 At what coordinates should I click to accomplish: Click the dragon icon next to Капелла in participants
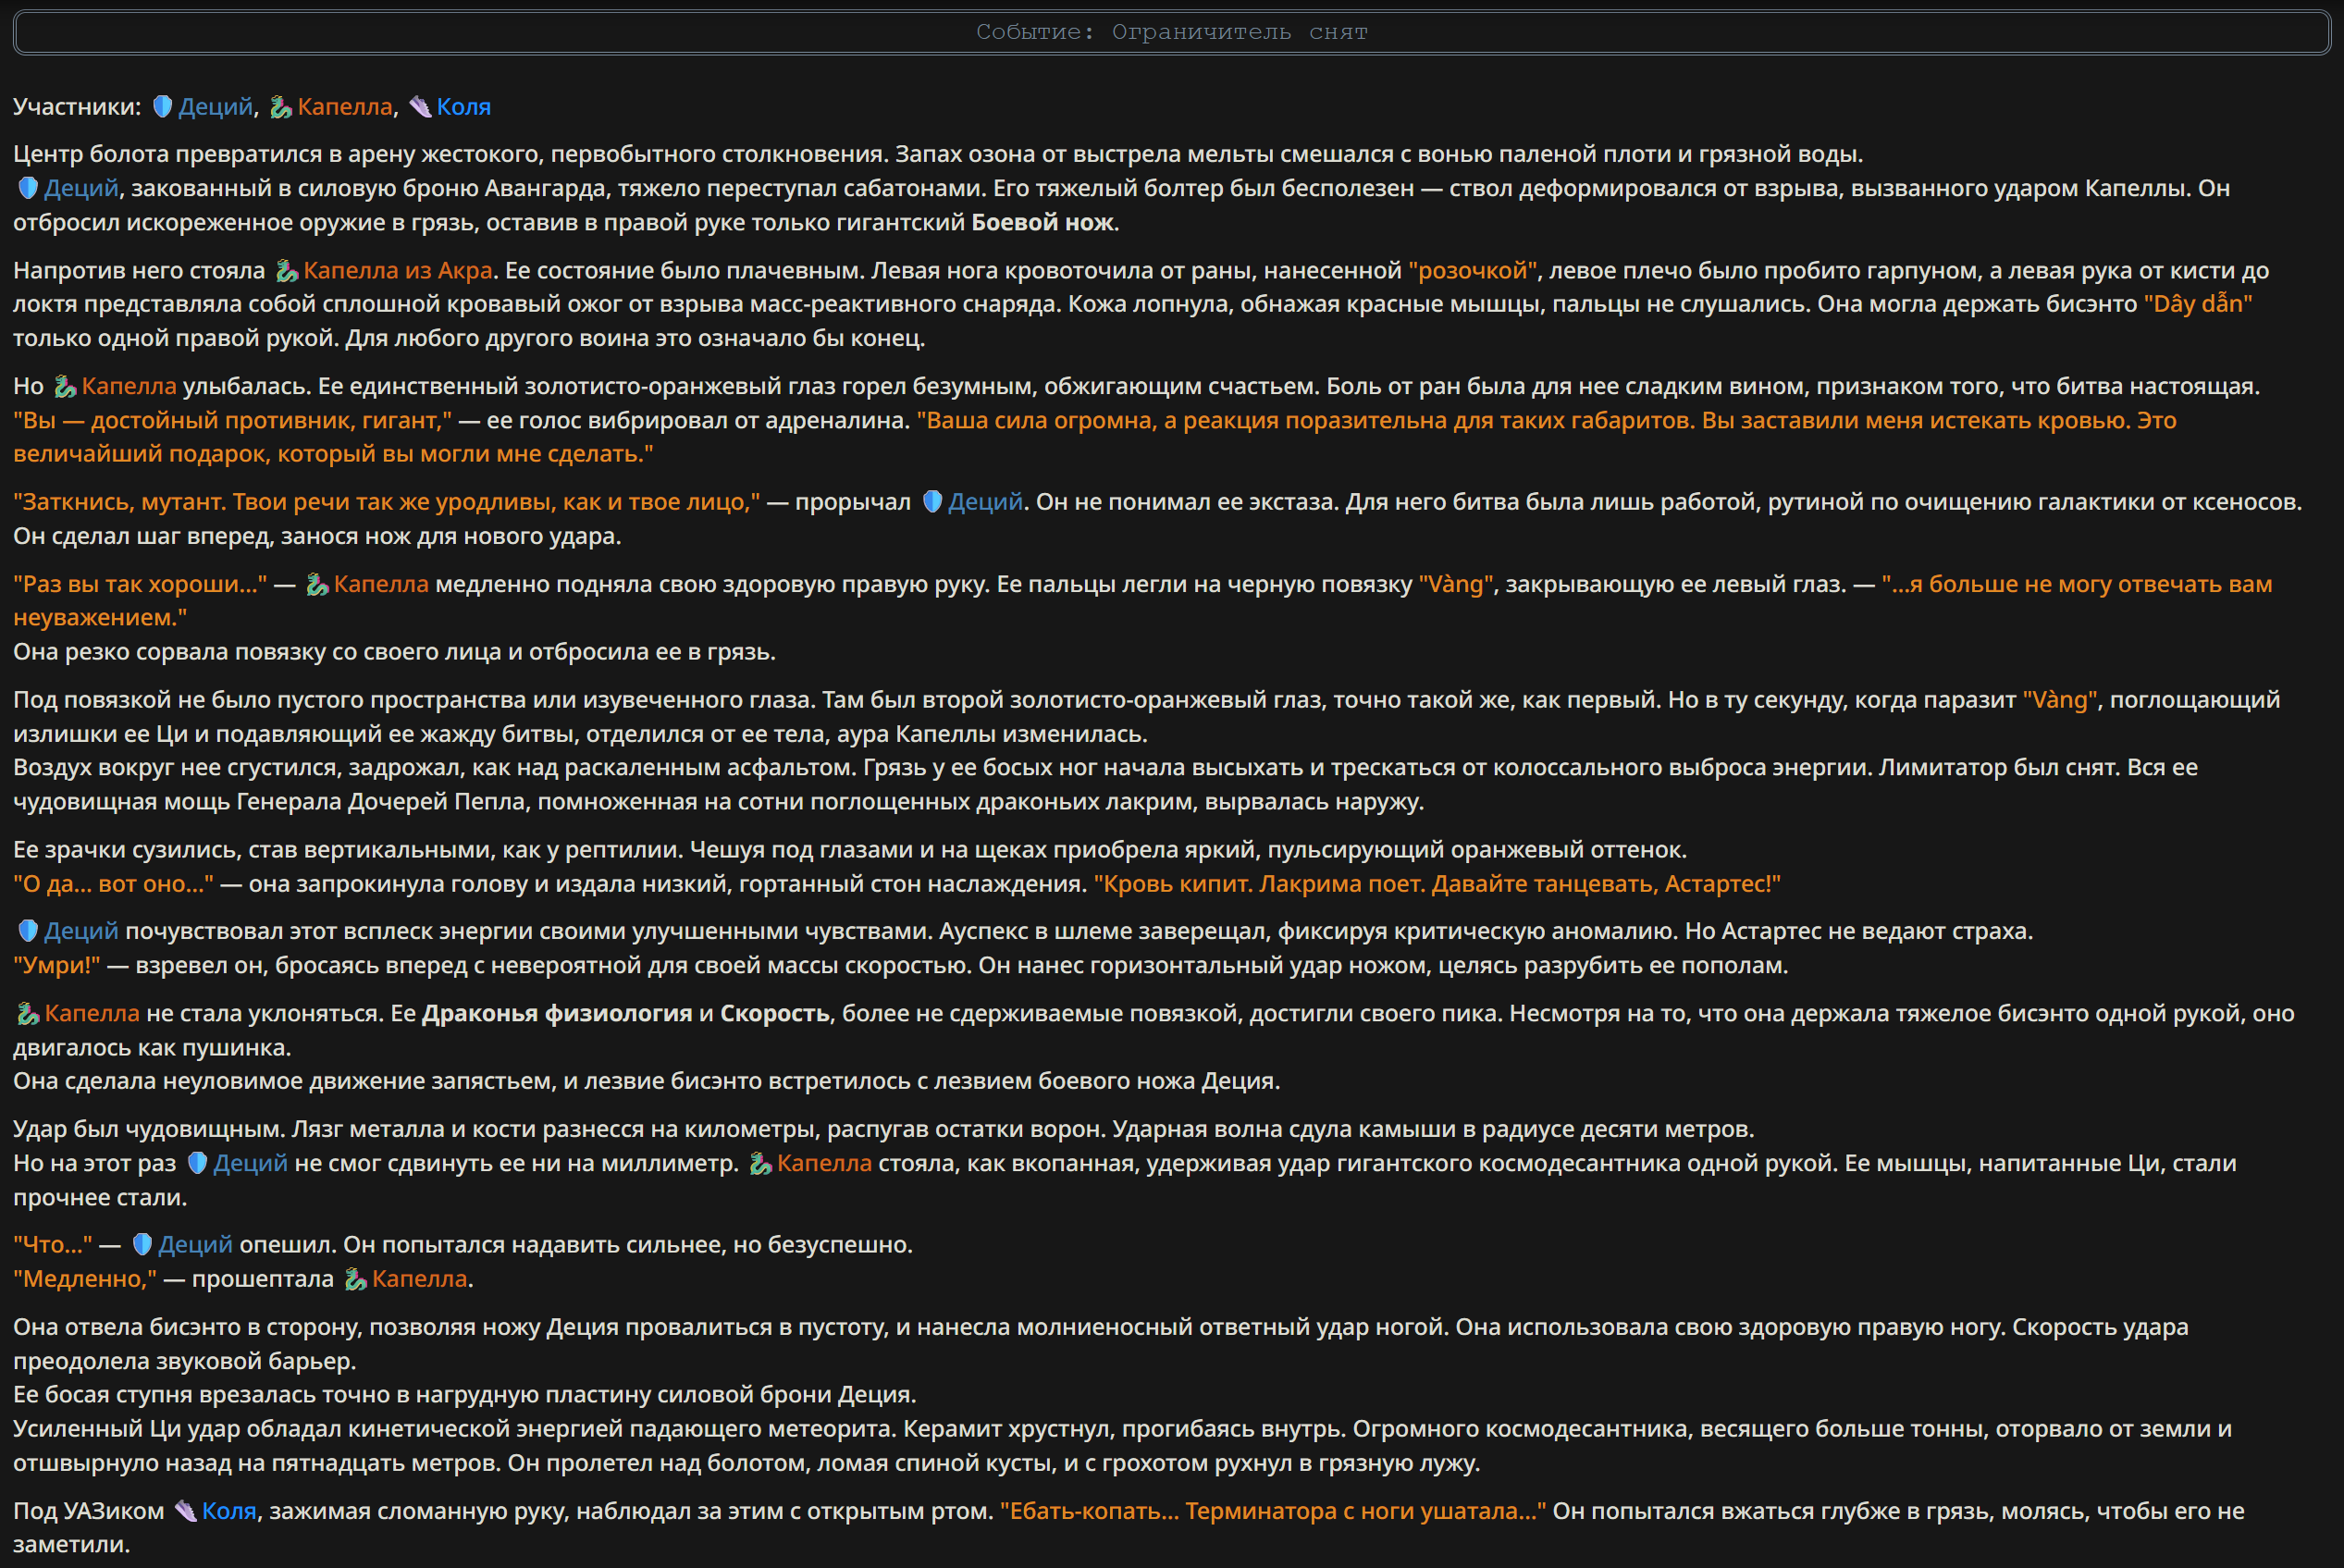(281, 107)
